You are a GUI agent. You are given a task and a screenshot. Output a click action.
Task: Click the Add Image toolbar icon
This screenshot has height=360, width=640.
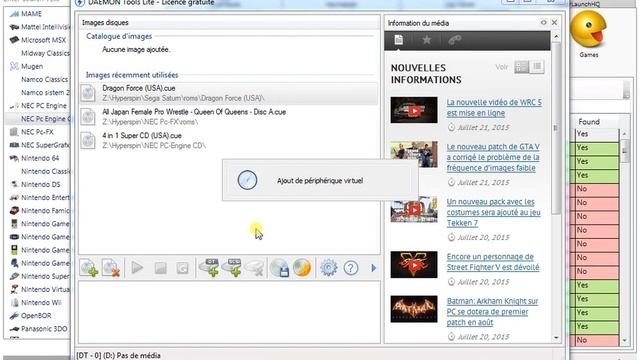point(89,268)
